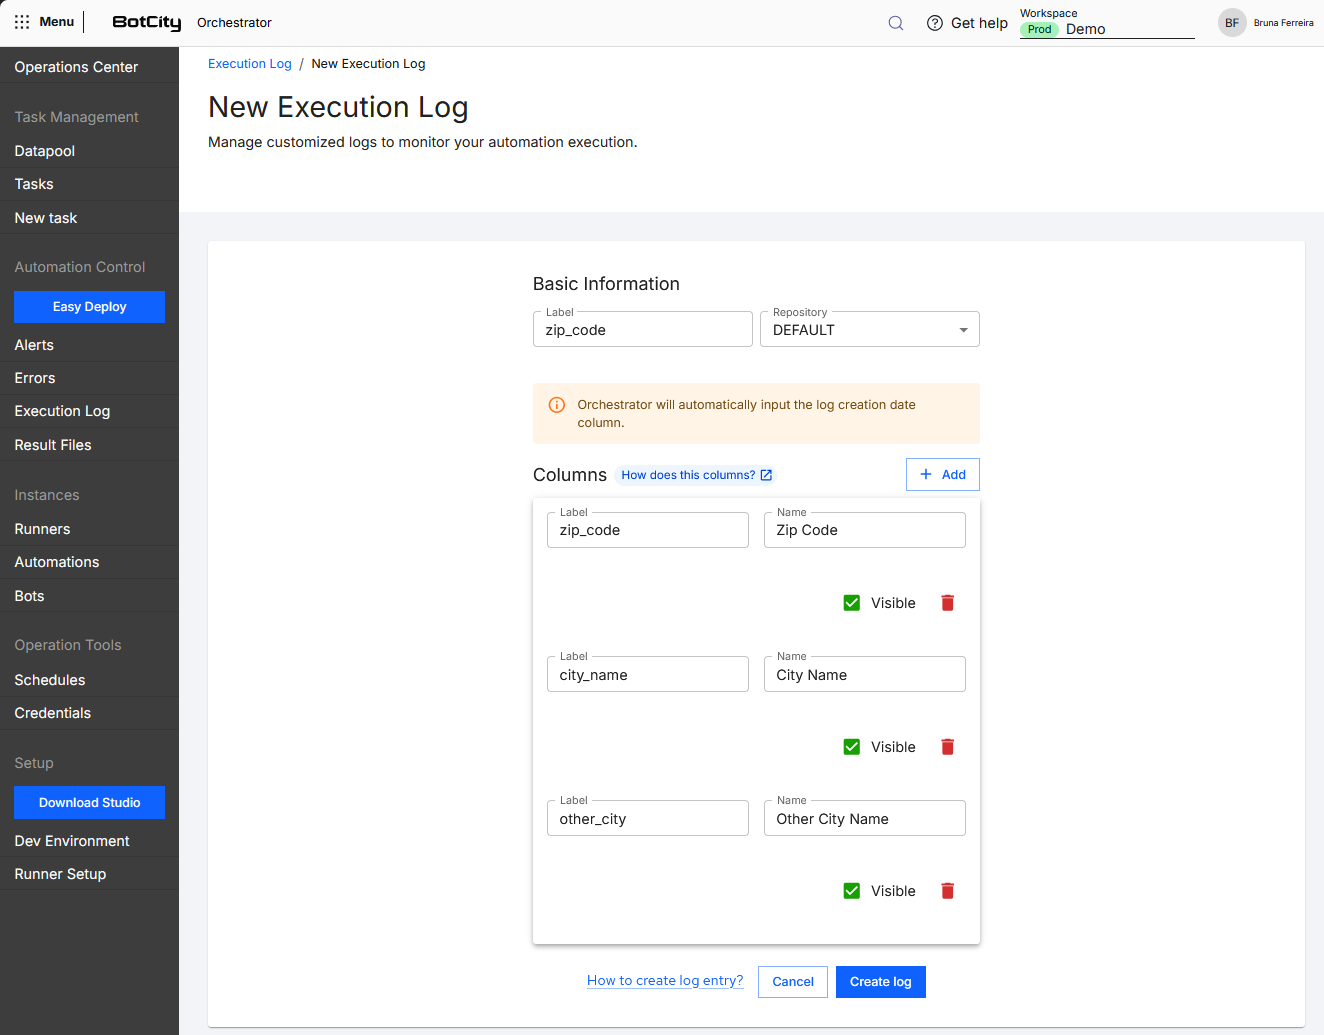1324x1035 pixels.
Task: Select New task in sidebar
Action: pyautogui.click(x=89, y=218)
